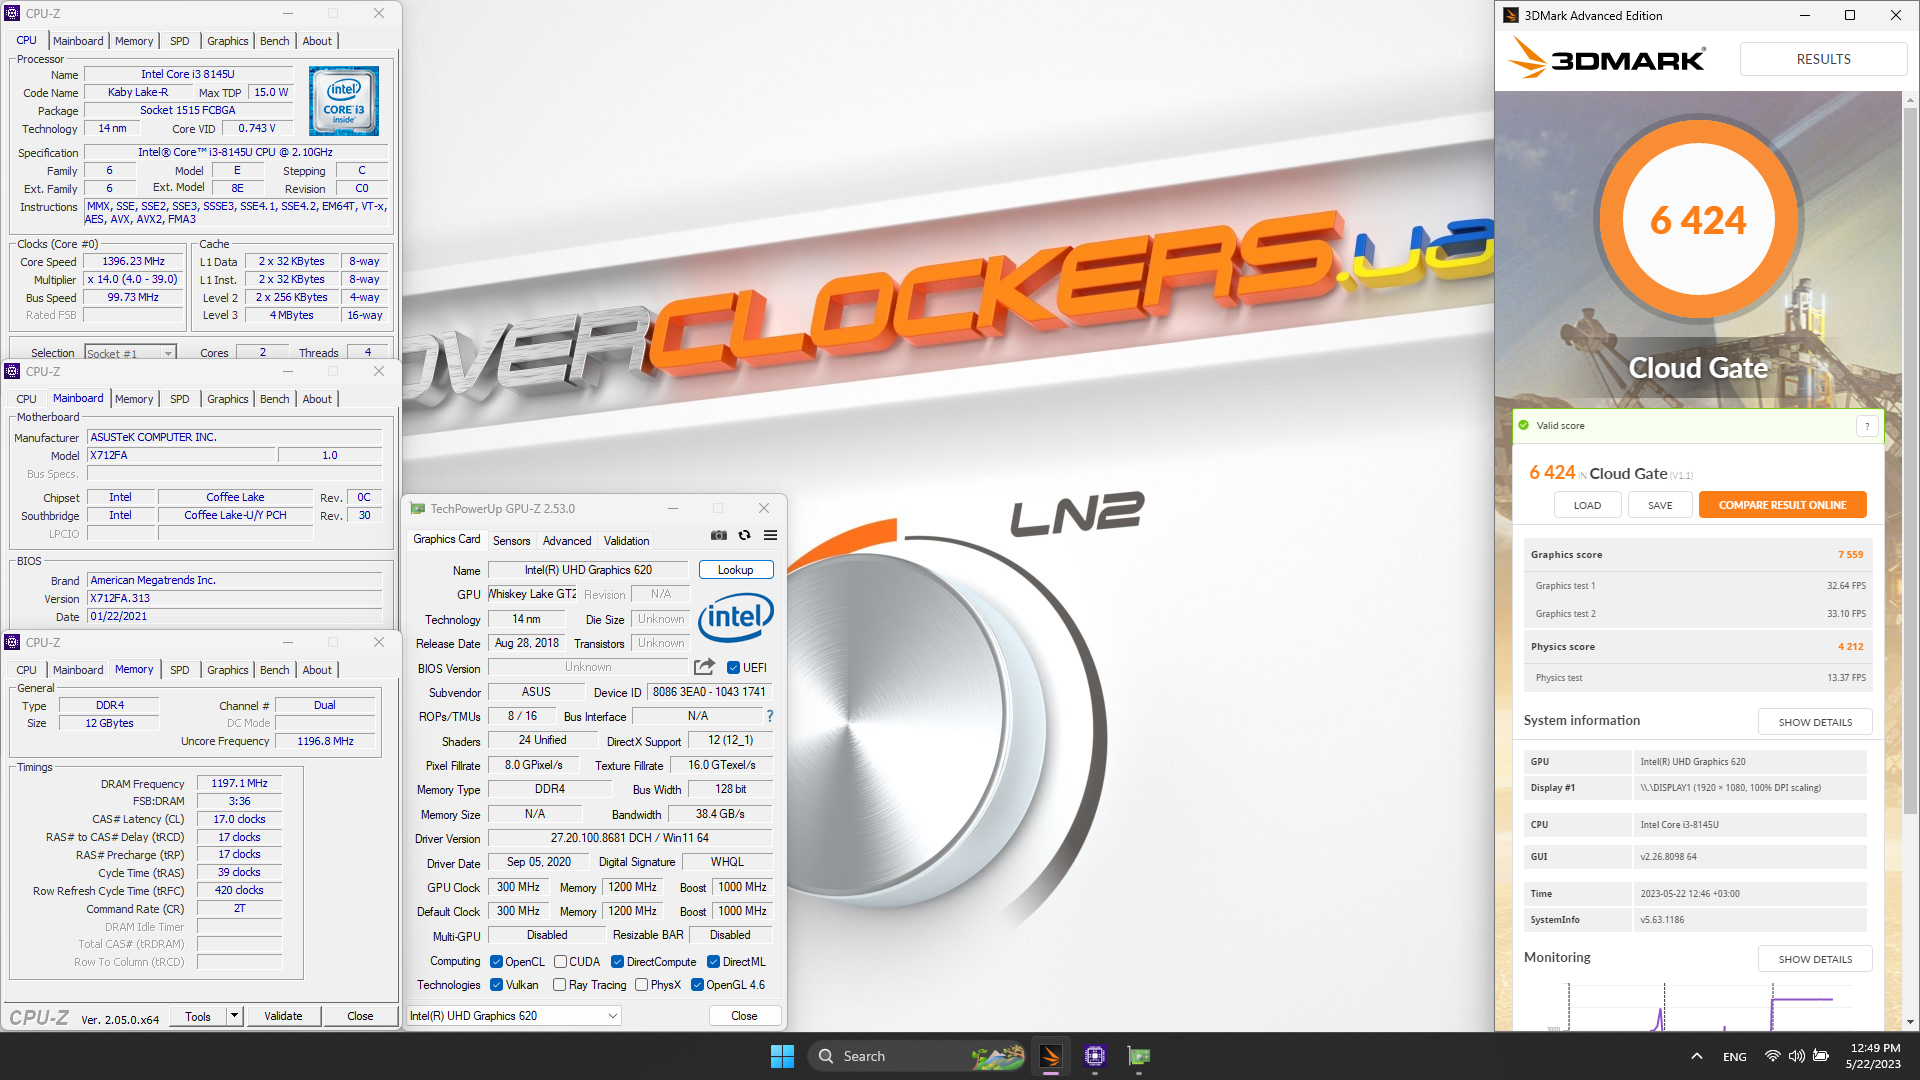Open the GPU selection dropdown in GPU-Z
Image resolution: width=1920 pixels, height=1080 pixels.
tap(514, 1016)
